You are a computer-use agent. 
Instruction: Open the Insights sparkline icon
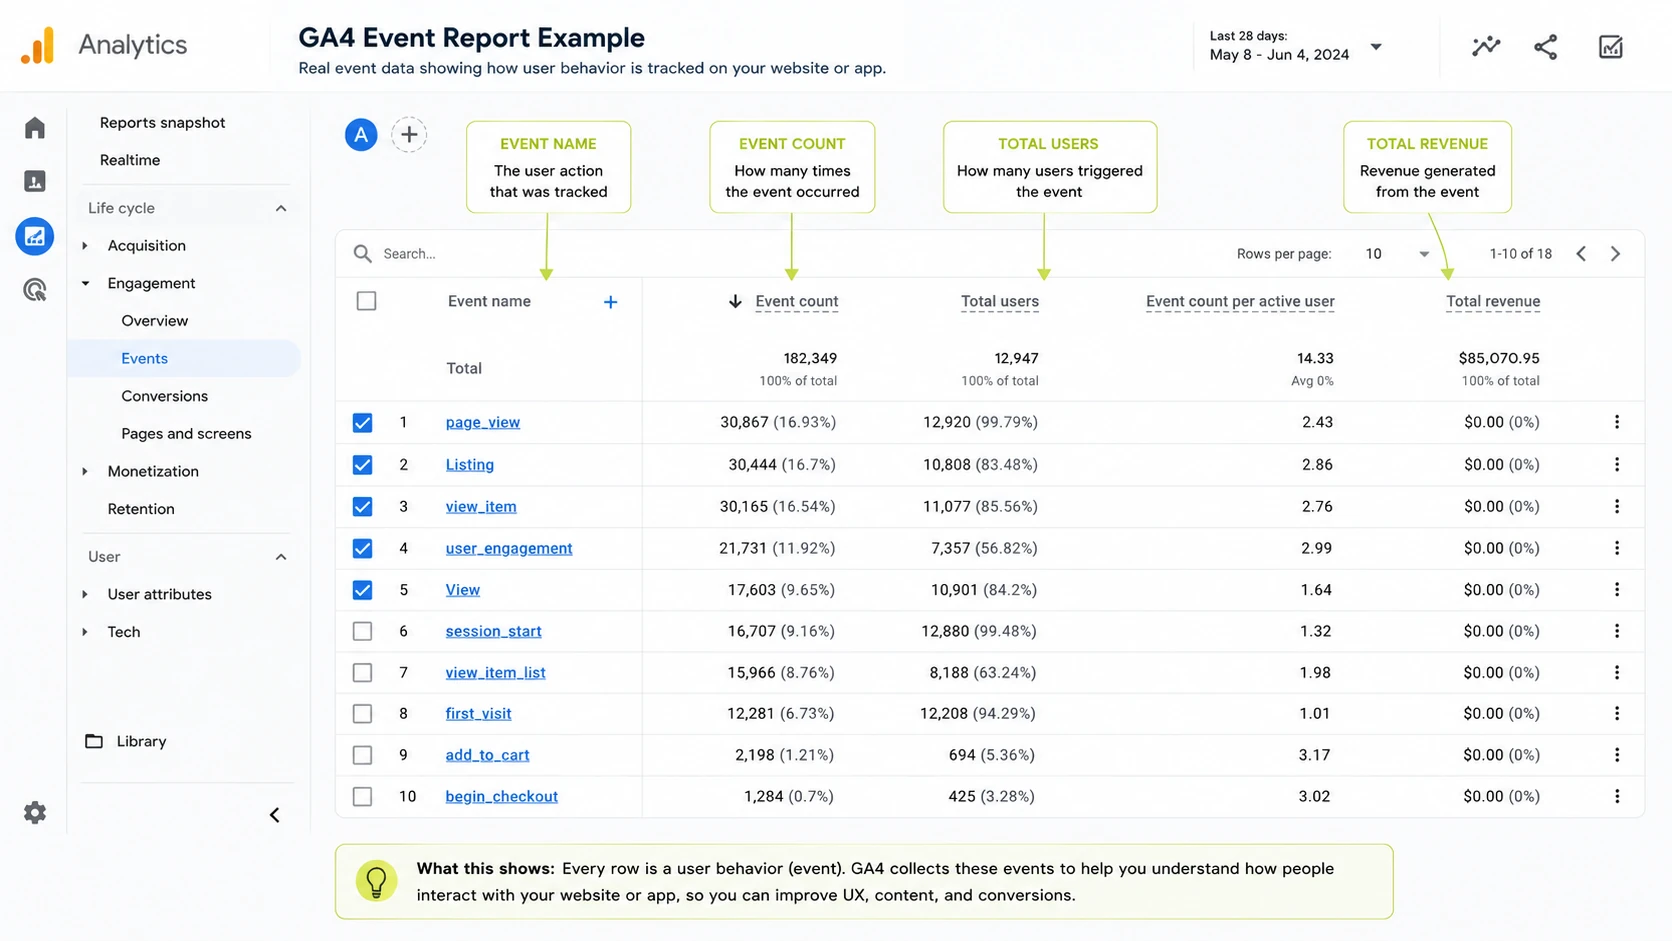pyautogui.click(x=1486, y=46)
